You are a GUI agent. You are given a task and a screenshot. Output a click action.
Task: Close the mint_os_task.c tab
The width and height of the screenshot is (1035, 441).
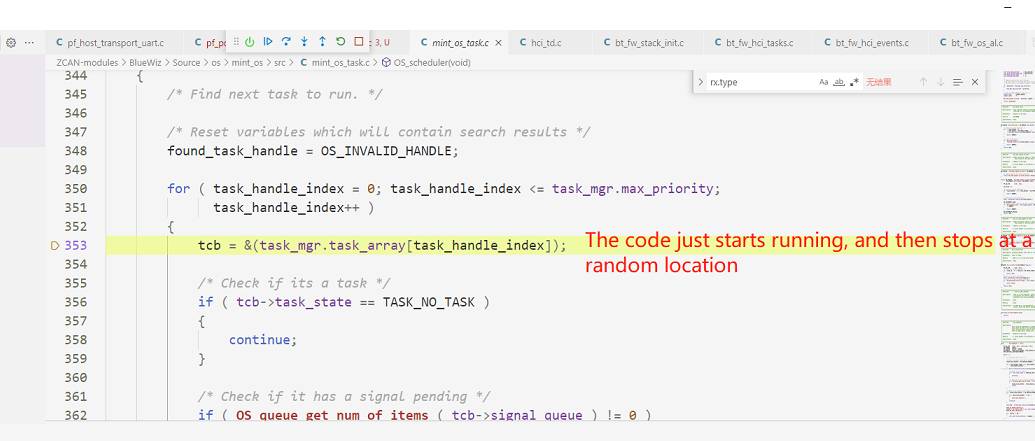[498, 43]
